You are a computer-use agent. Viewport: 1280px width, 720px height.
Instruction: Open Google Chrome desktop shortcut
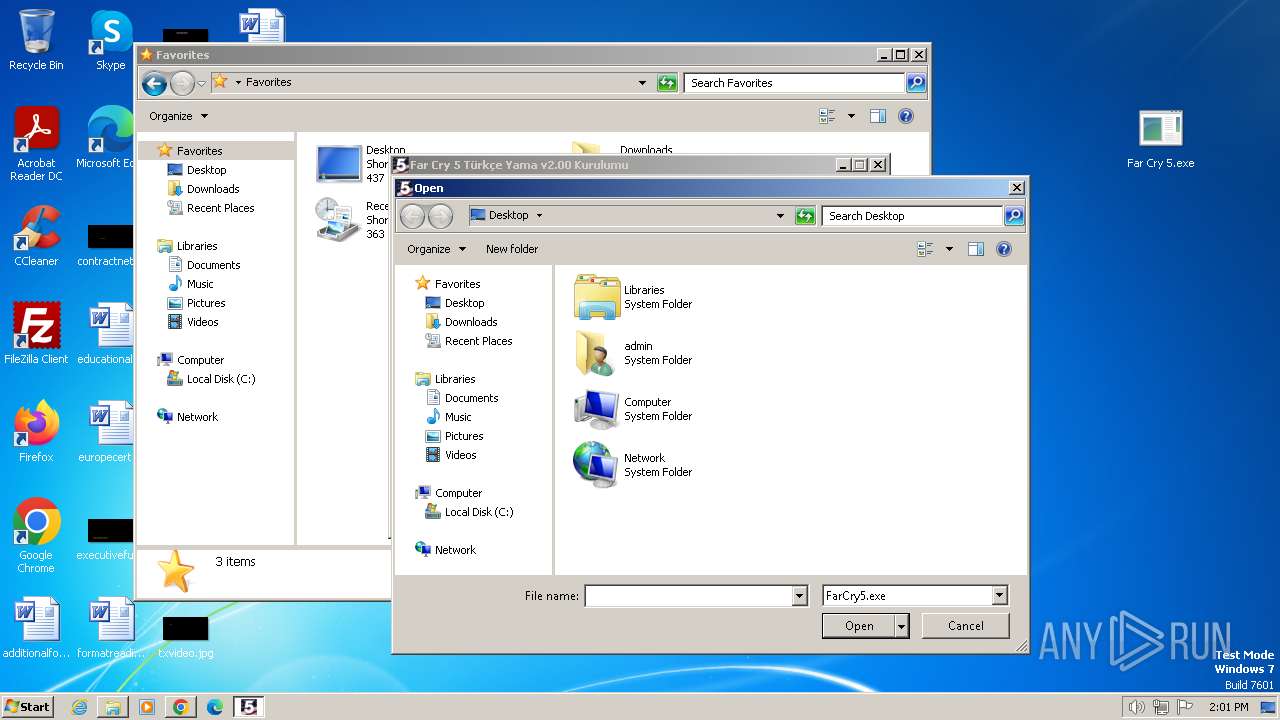36,536
